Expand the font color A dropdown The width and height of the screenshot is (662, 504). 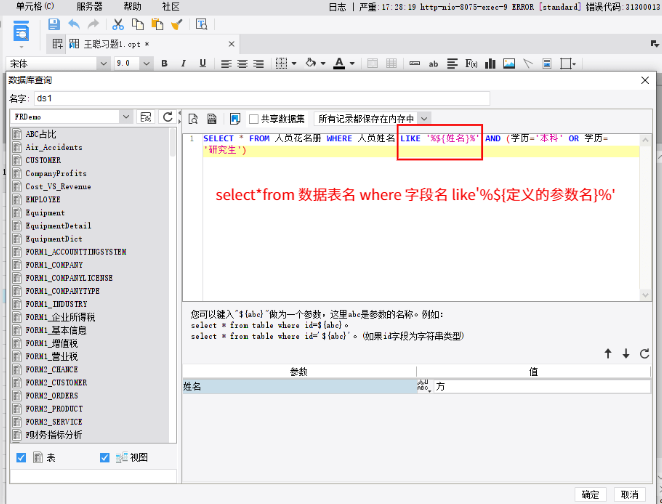[352, 64]
